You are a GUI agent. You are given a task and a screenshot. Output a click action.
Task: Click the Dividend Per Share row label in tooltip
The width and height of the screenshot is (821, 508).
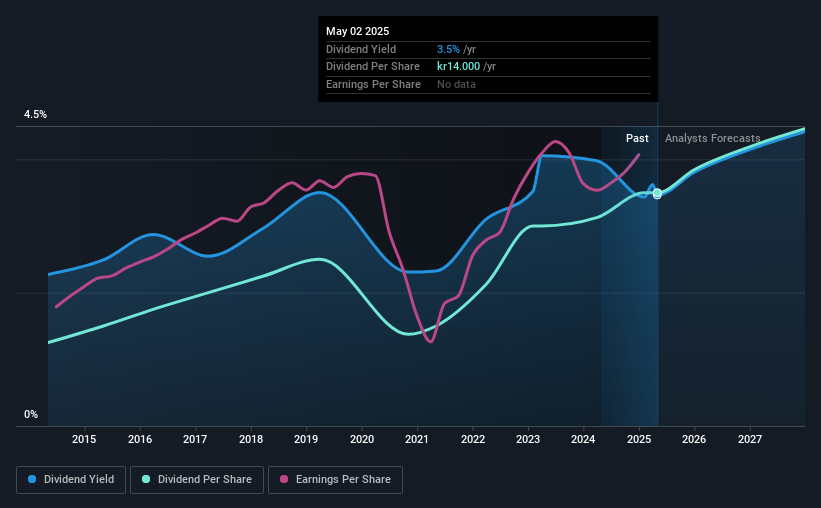tap(373, 67)
